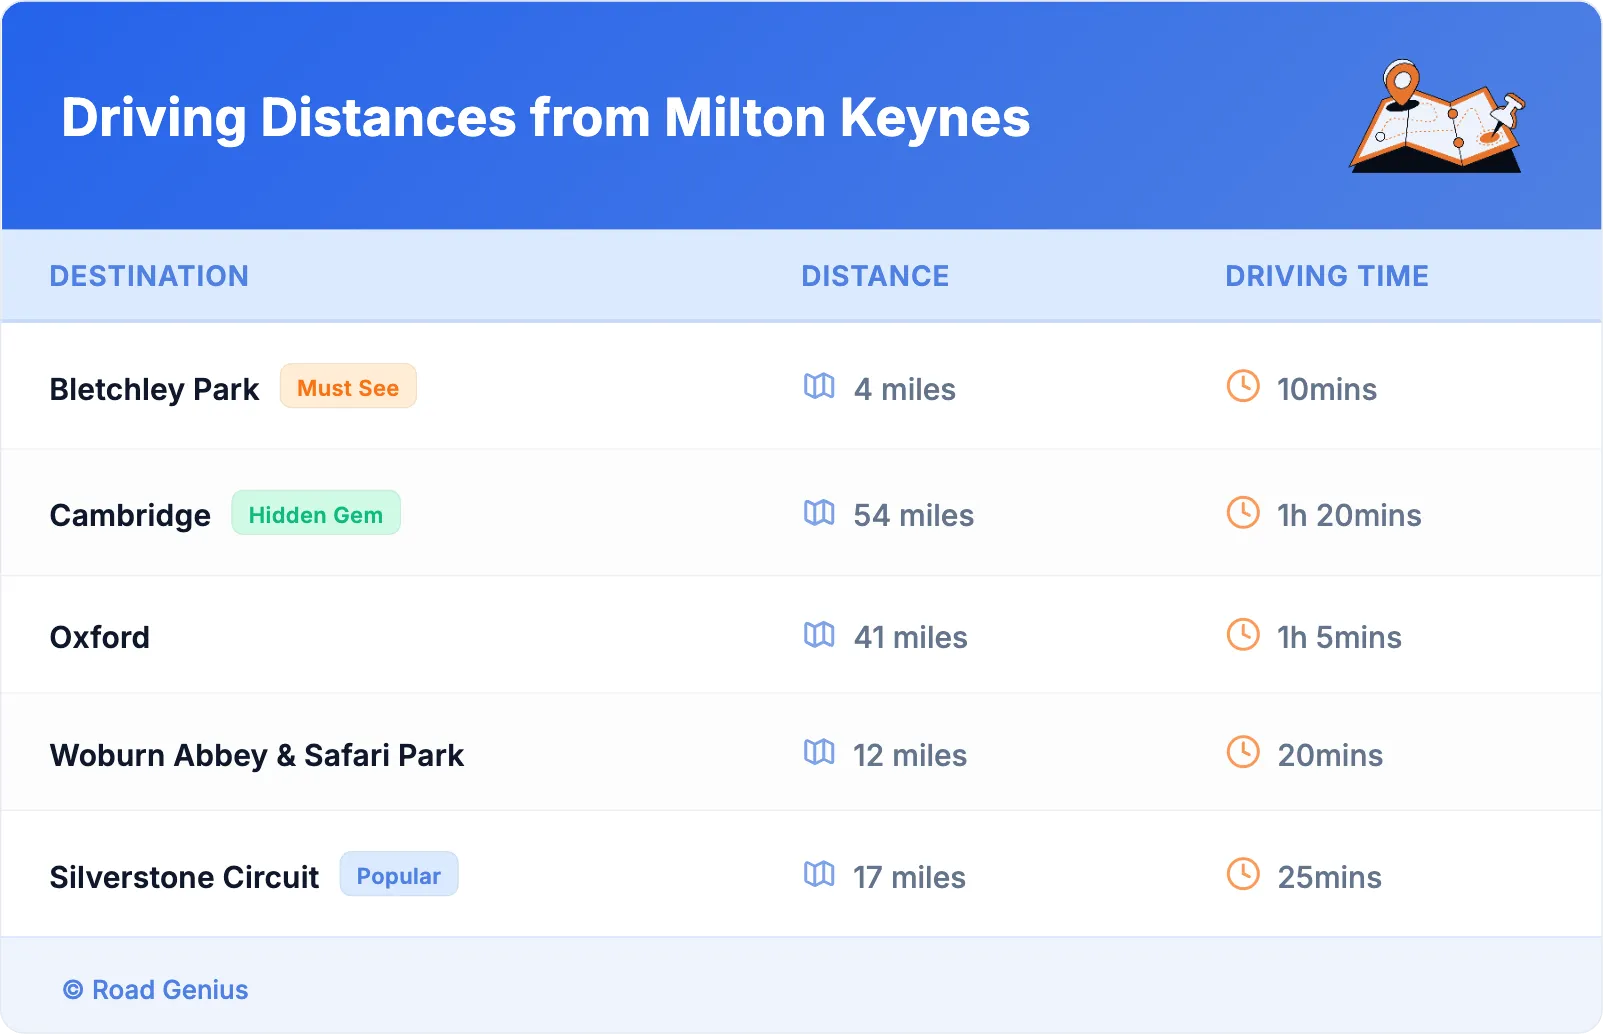Click the clock icon beside 25mins
The height and width of the screenshot is (1034, 1604).
coord(1243,874)
